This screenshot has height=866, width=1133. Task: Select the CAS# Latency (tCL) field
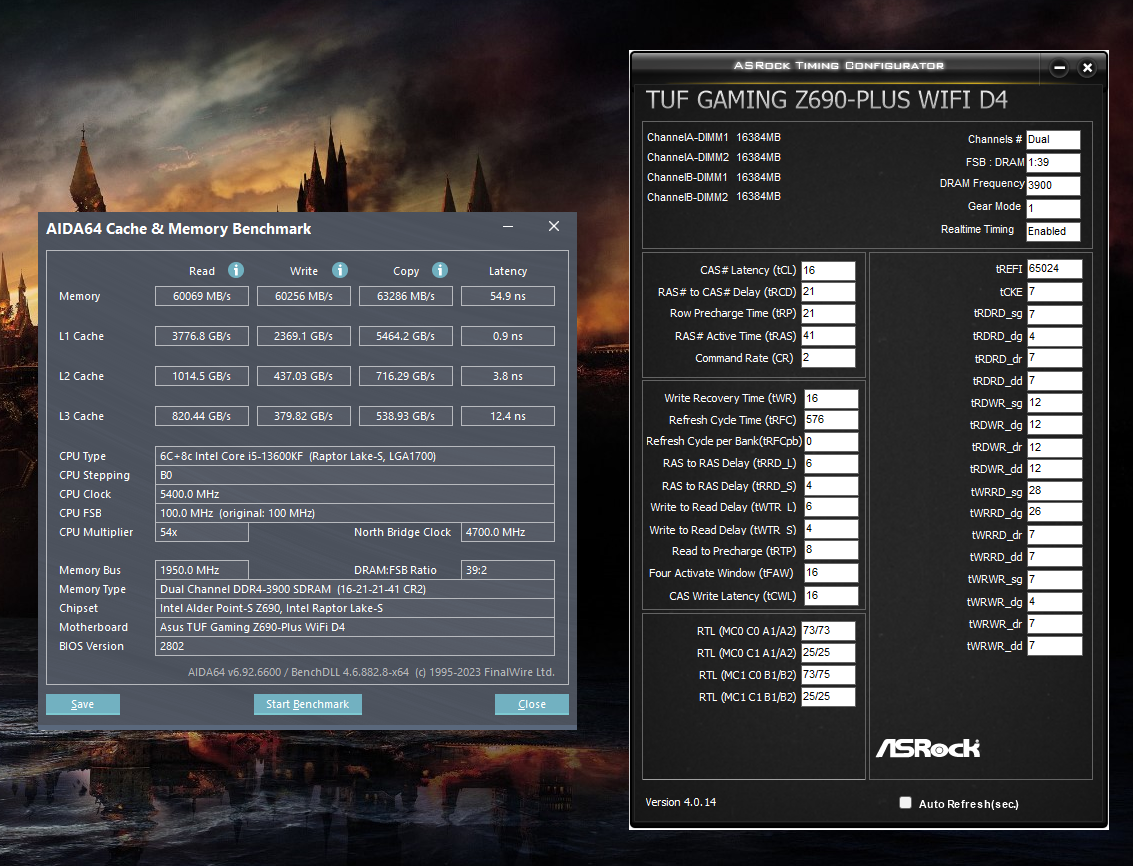click(828, 270)
